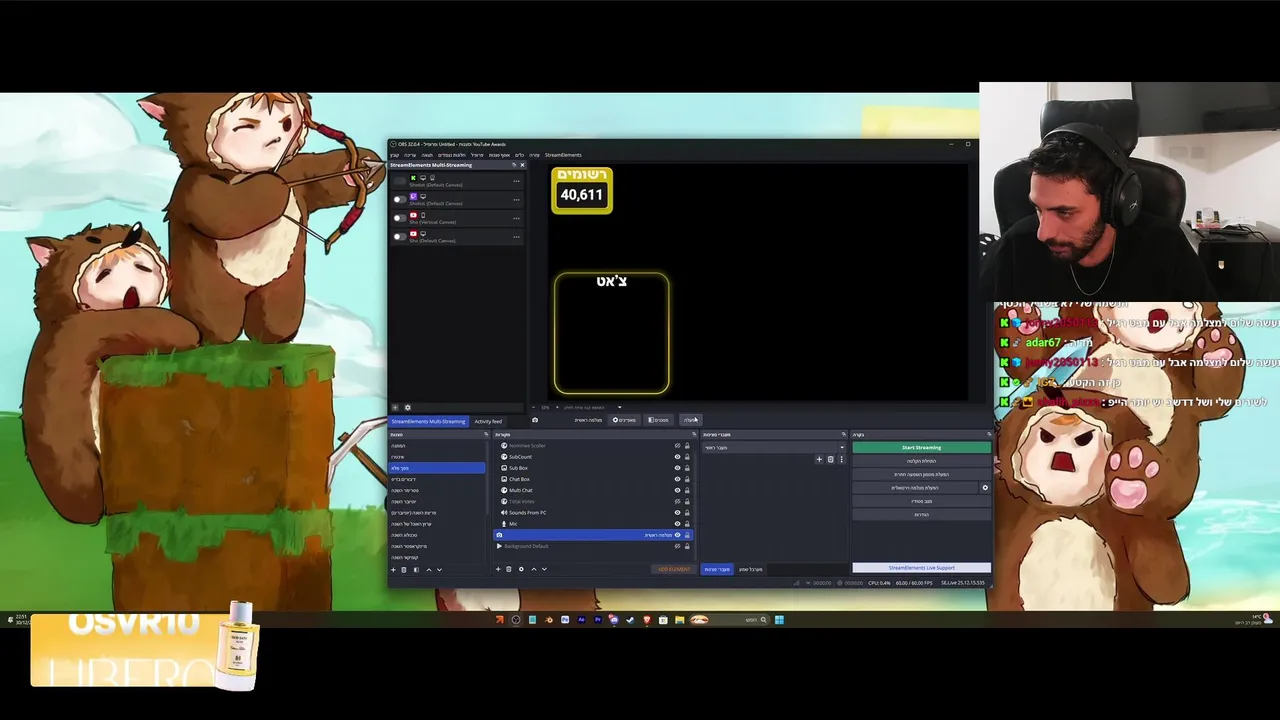Move selected source down

coord(544,569)
